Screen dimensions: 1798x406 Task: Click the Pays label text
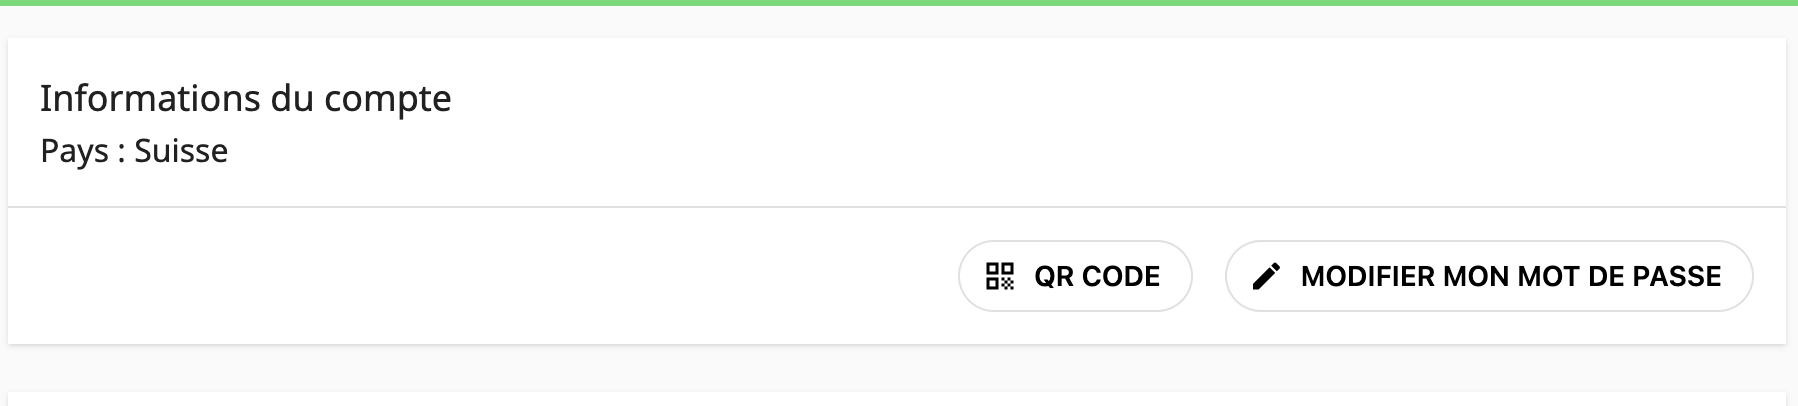pos(74,151)
